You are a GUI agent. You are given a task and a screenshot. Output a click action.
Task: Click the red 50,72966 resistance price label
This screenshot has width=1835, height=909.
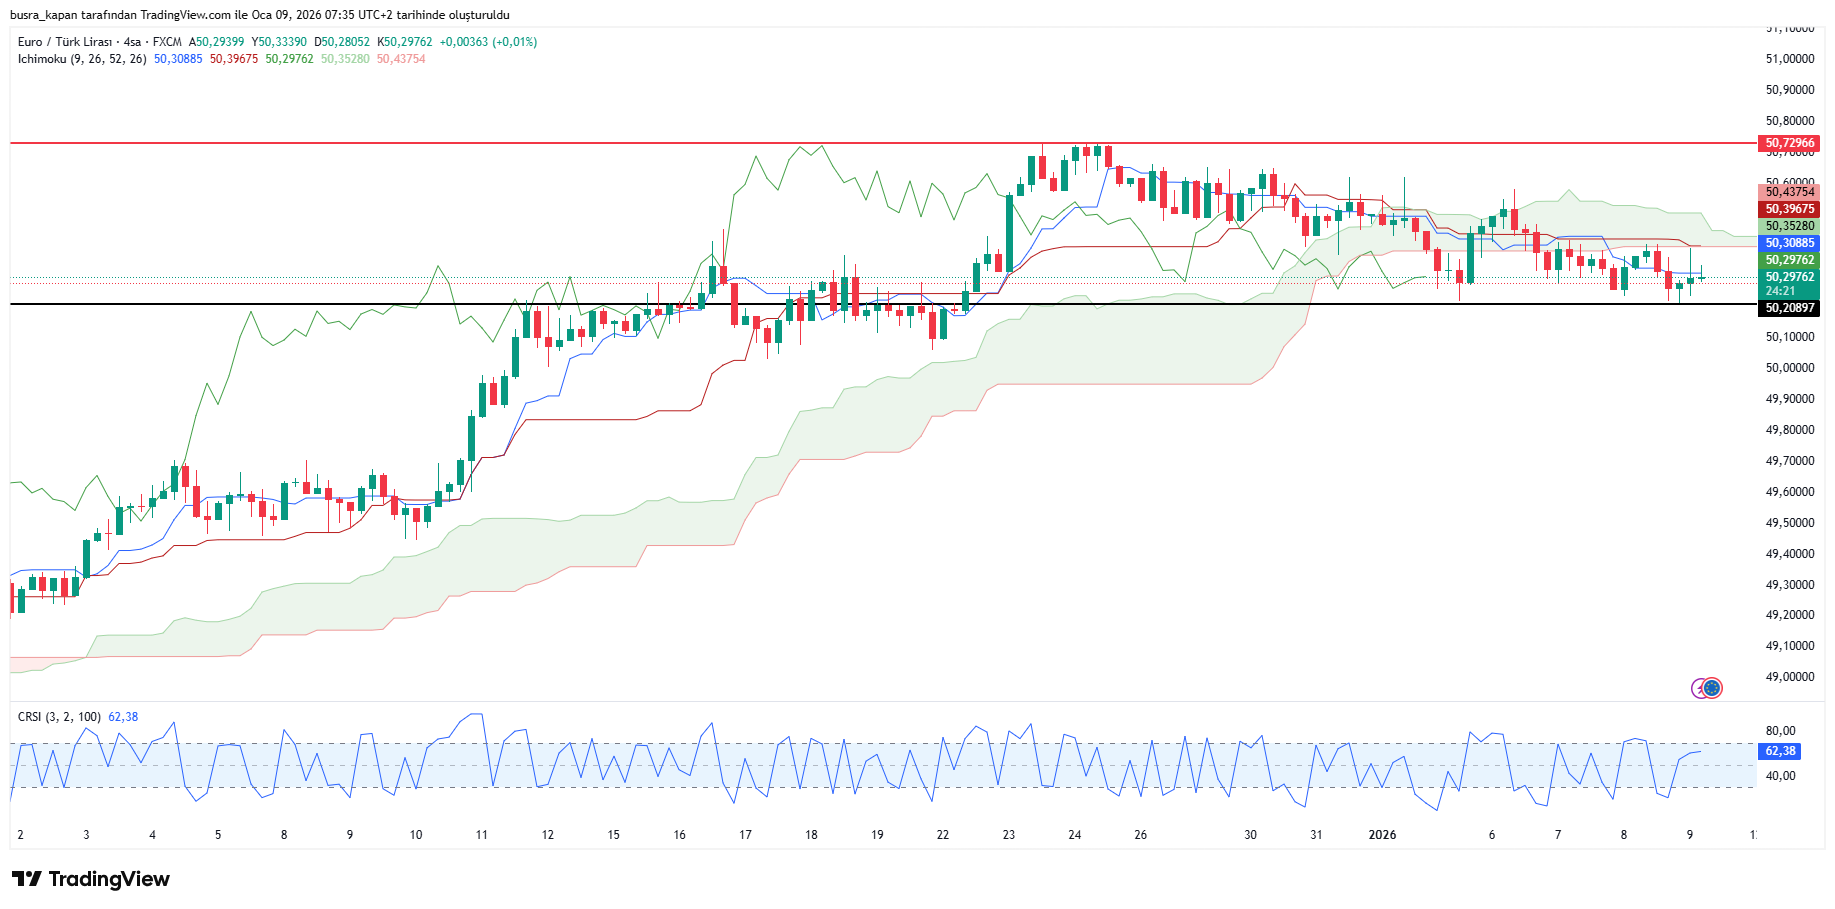pyautogui.click(x=1789, y=143)
